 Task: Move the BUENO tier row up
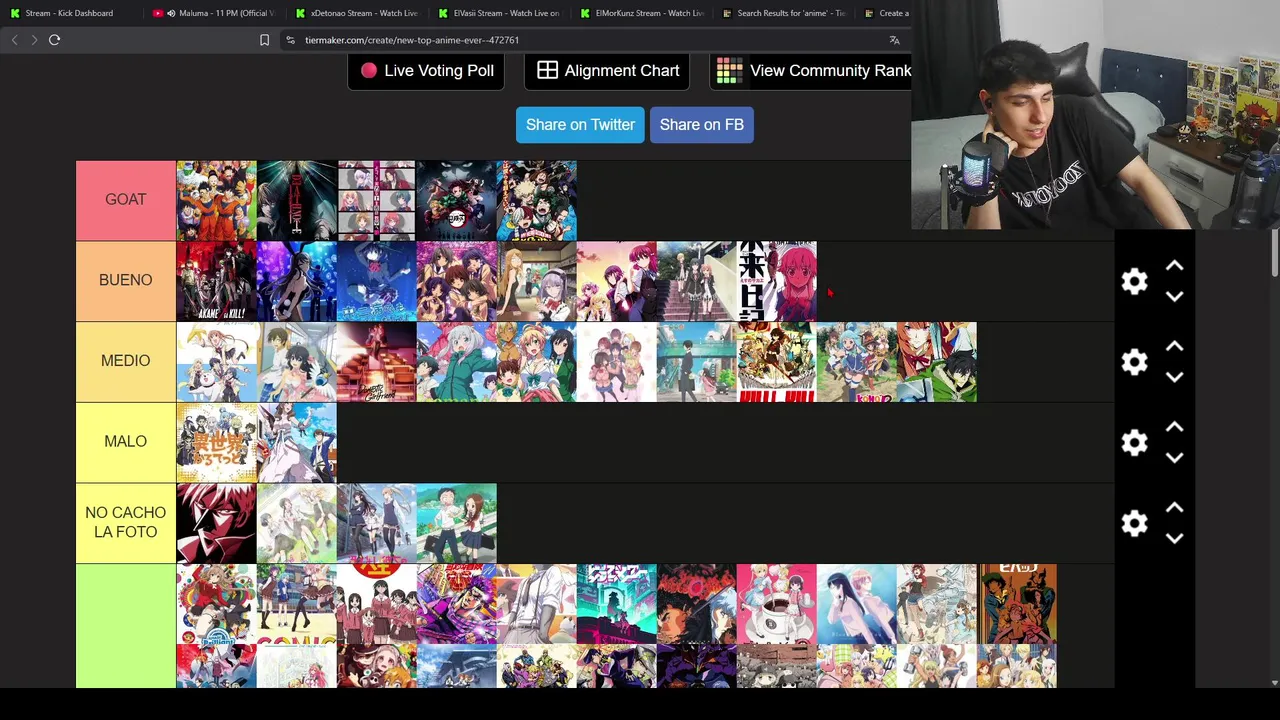pos(1174,266)
